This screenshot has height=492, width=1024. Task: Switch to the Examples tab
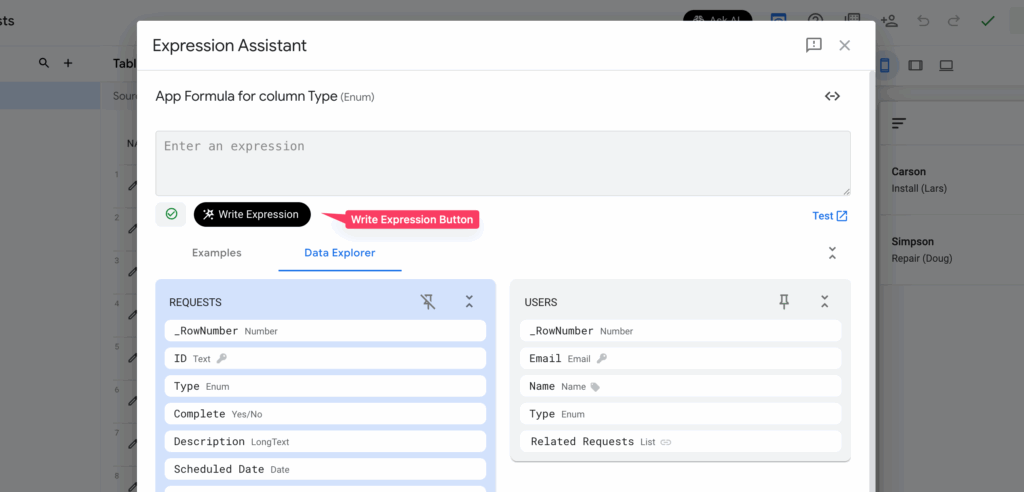217,253
